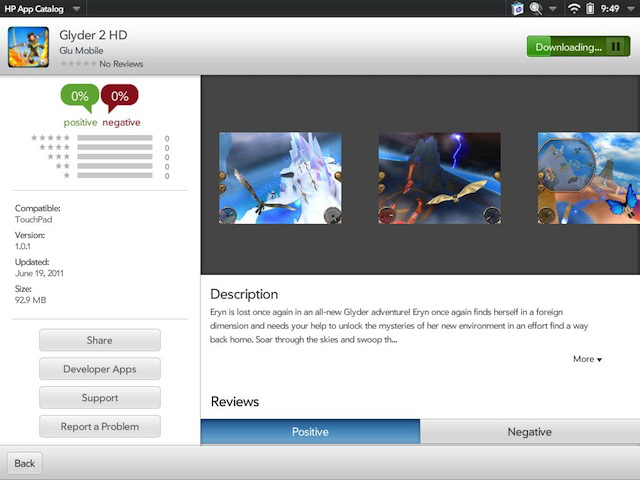Go Back using the bottom button
The height and width of the screenshot is (480, 640).
(24, 463)
